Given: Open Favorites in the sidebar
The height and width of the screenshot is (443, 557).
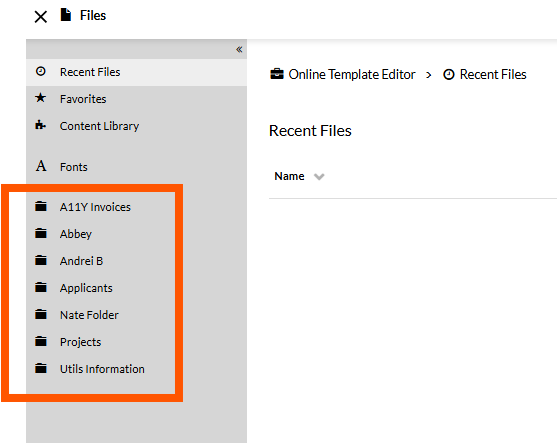Looking at the screenshot, I should (83, 99).
